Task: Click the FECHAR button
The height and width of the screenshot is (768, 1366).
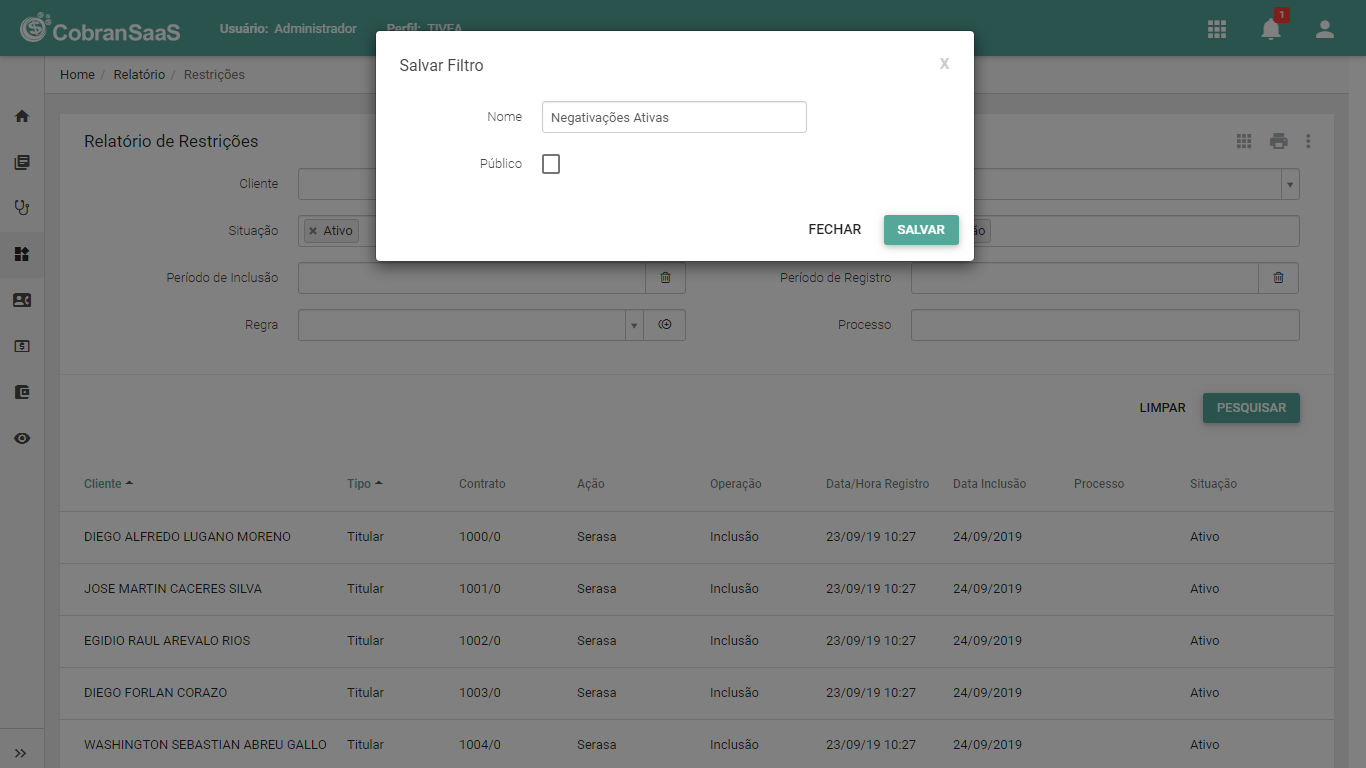Action: (835, 230)
